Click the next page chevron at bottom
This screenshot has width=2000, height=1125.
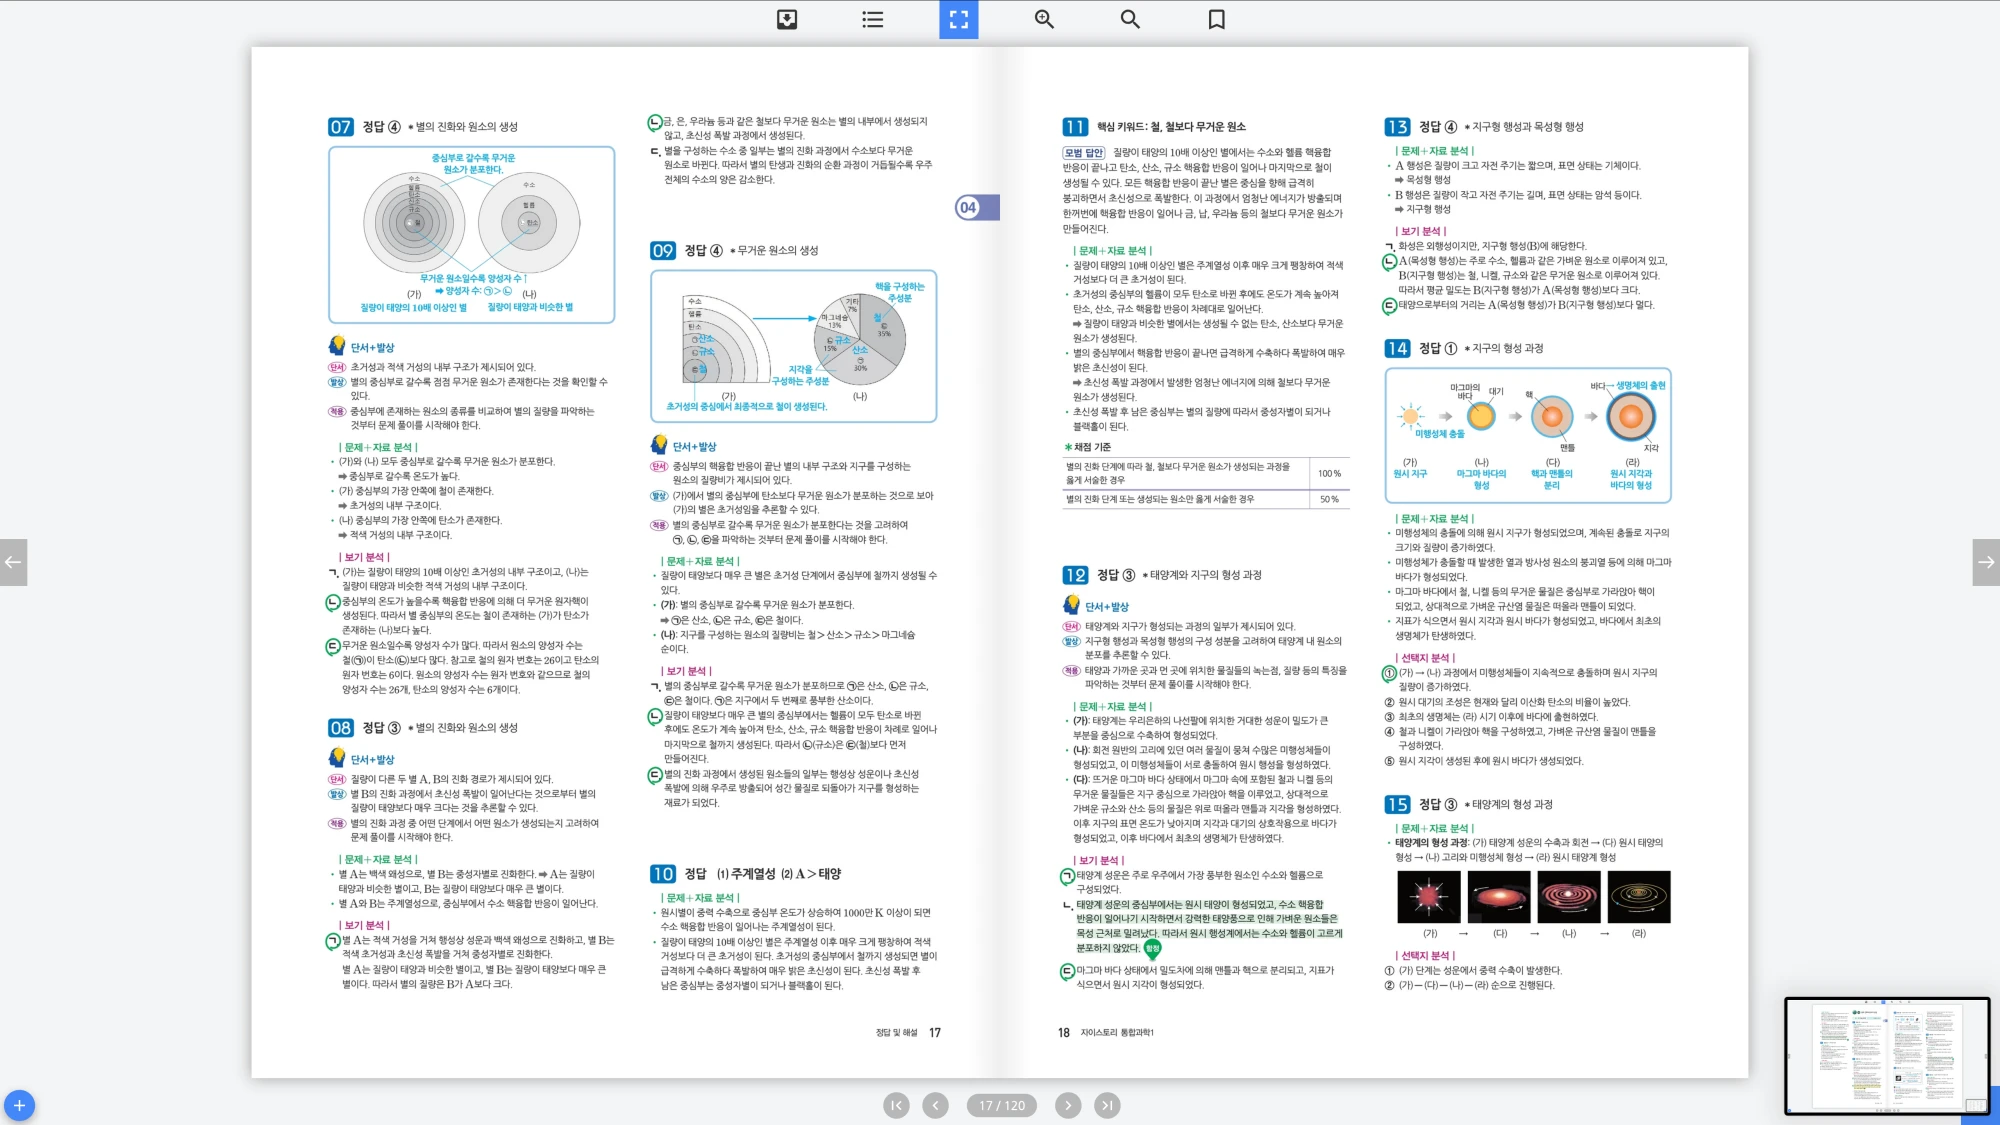pyautogui.click(x=1068, y=1105)
